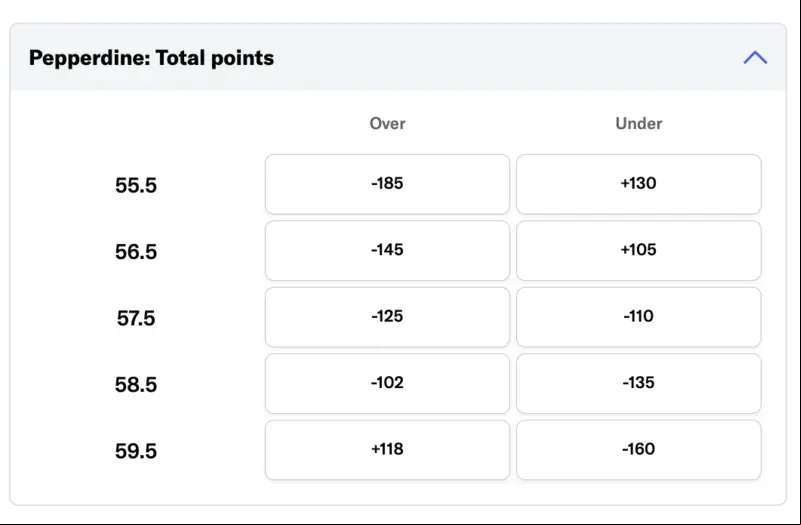The image size is (801, 525).
Task: Click the Over column header
Action: 387,123
